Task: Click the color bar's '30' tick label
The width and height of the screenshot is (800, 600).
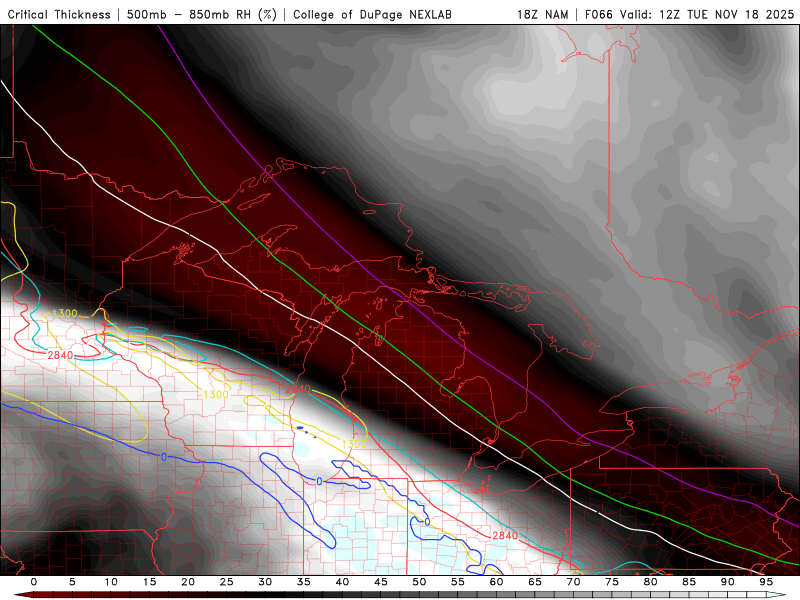Action: tap(265, 582)
